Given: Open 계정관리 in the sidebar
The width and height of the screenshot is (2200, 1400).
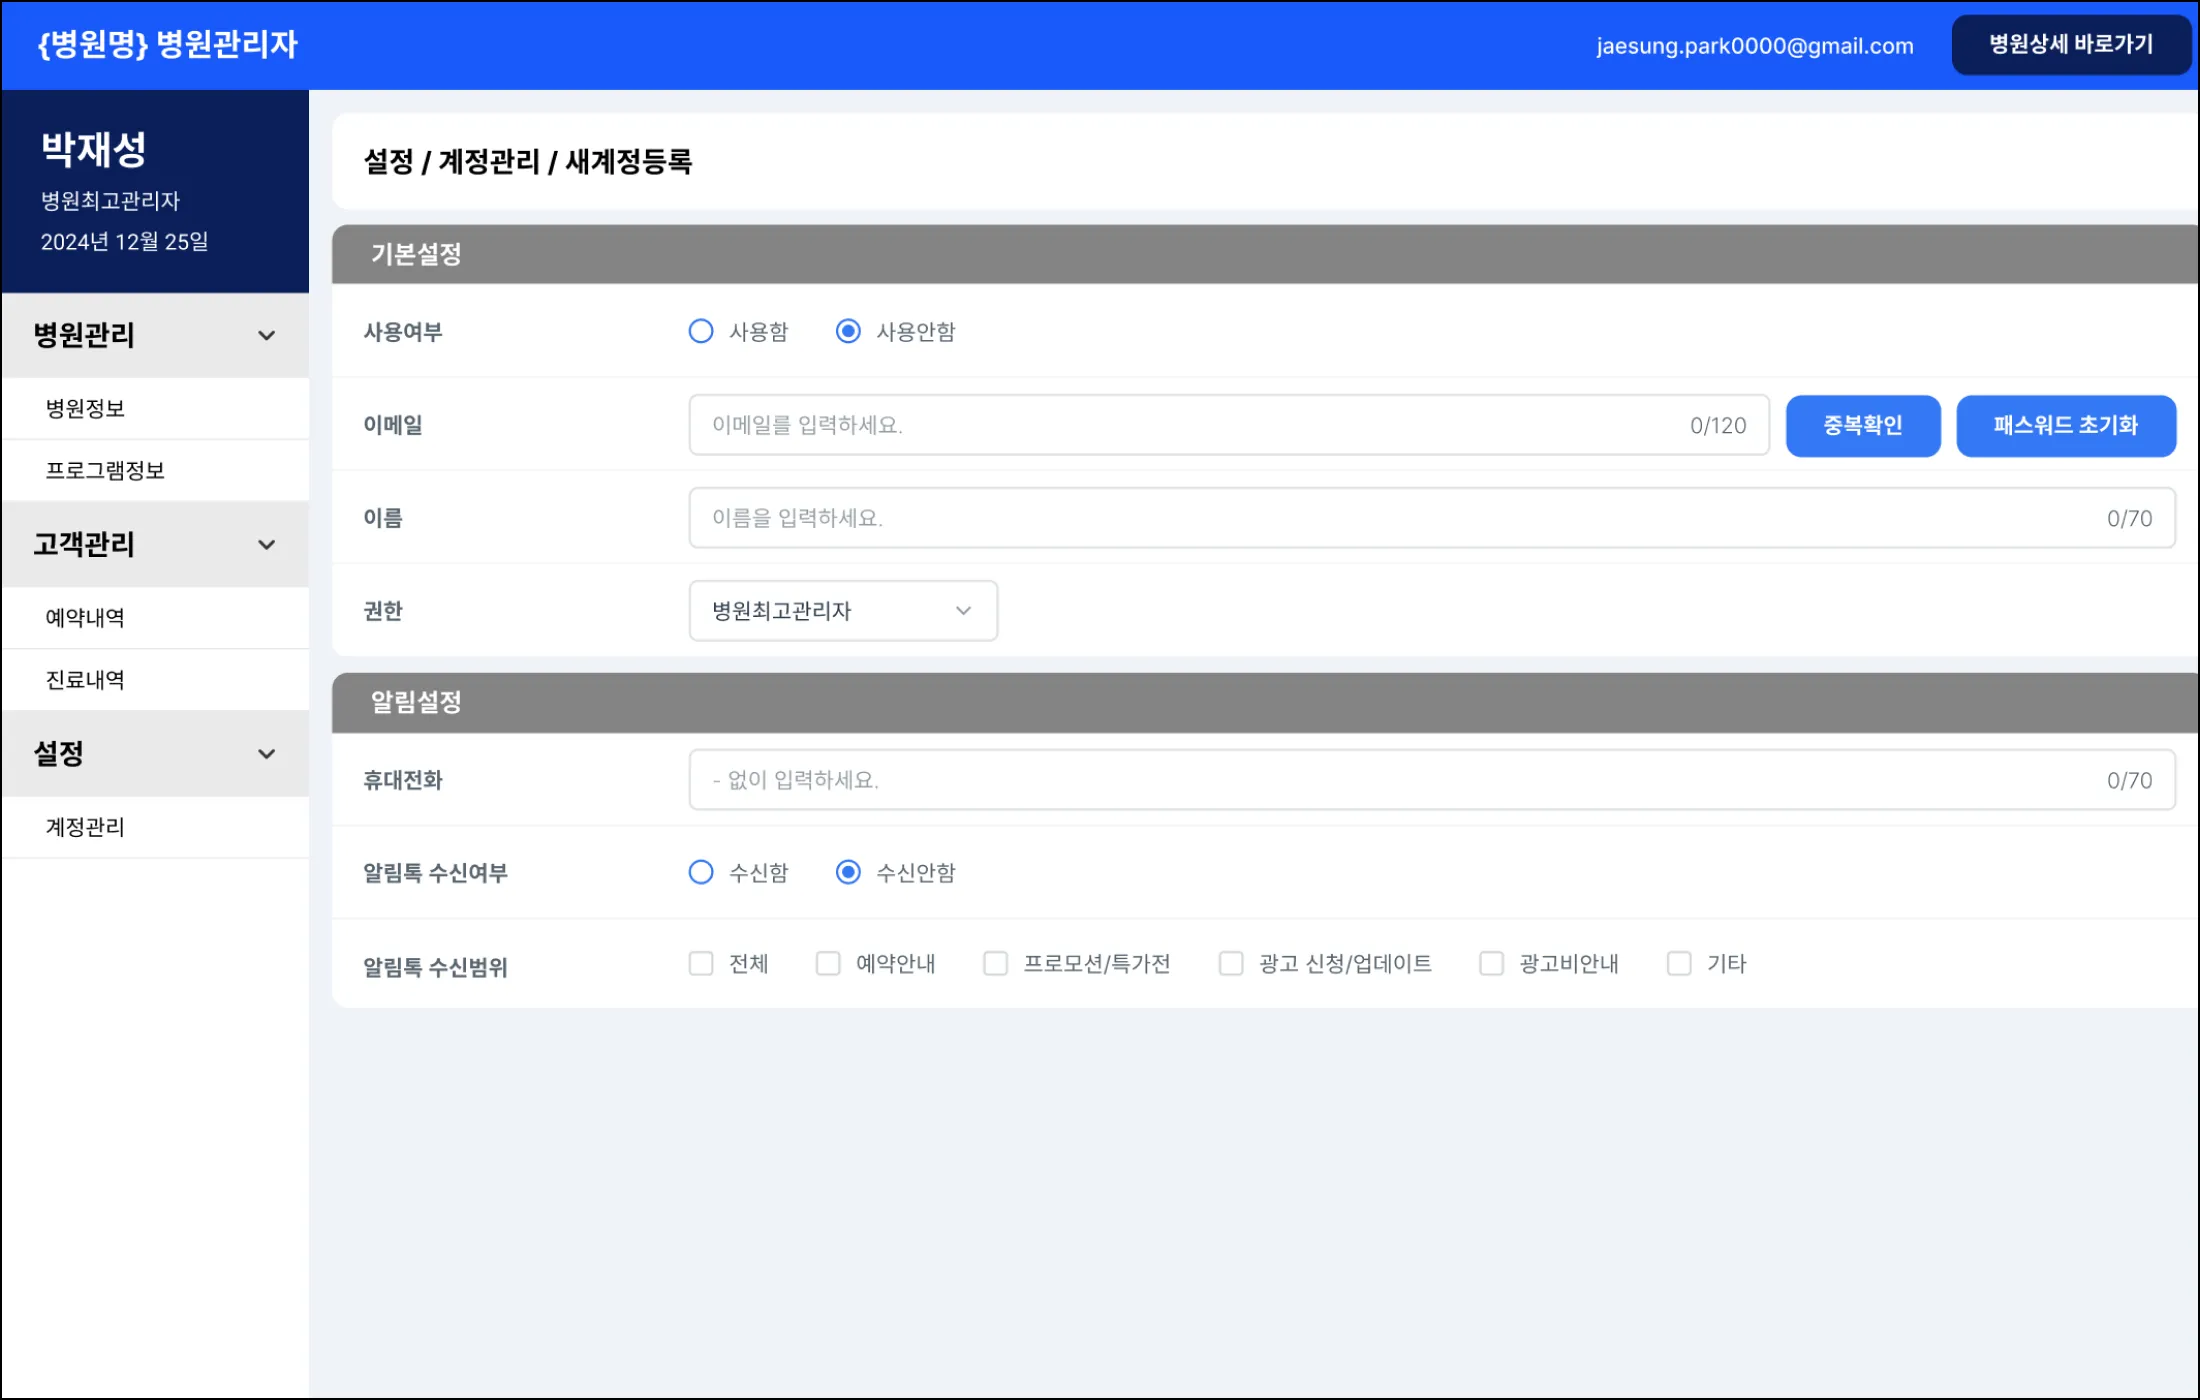Looking at the screenshot, I should (86, 827).
